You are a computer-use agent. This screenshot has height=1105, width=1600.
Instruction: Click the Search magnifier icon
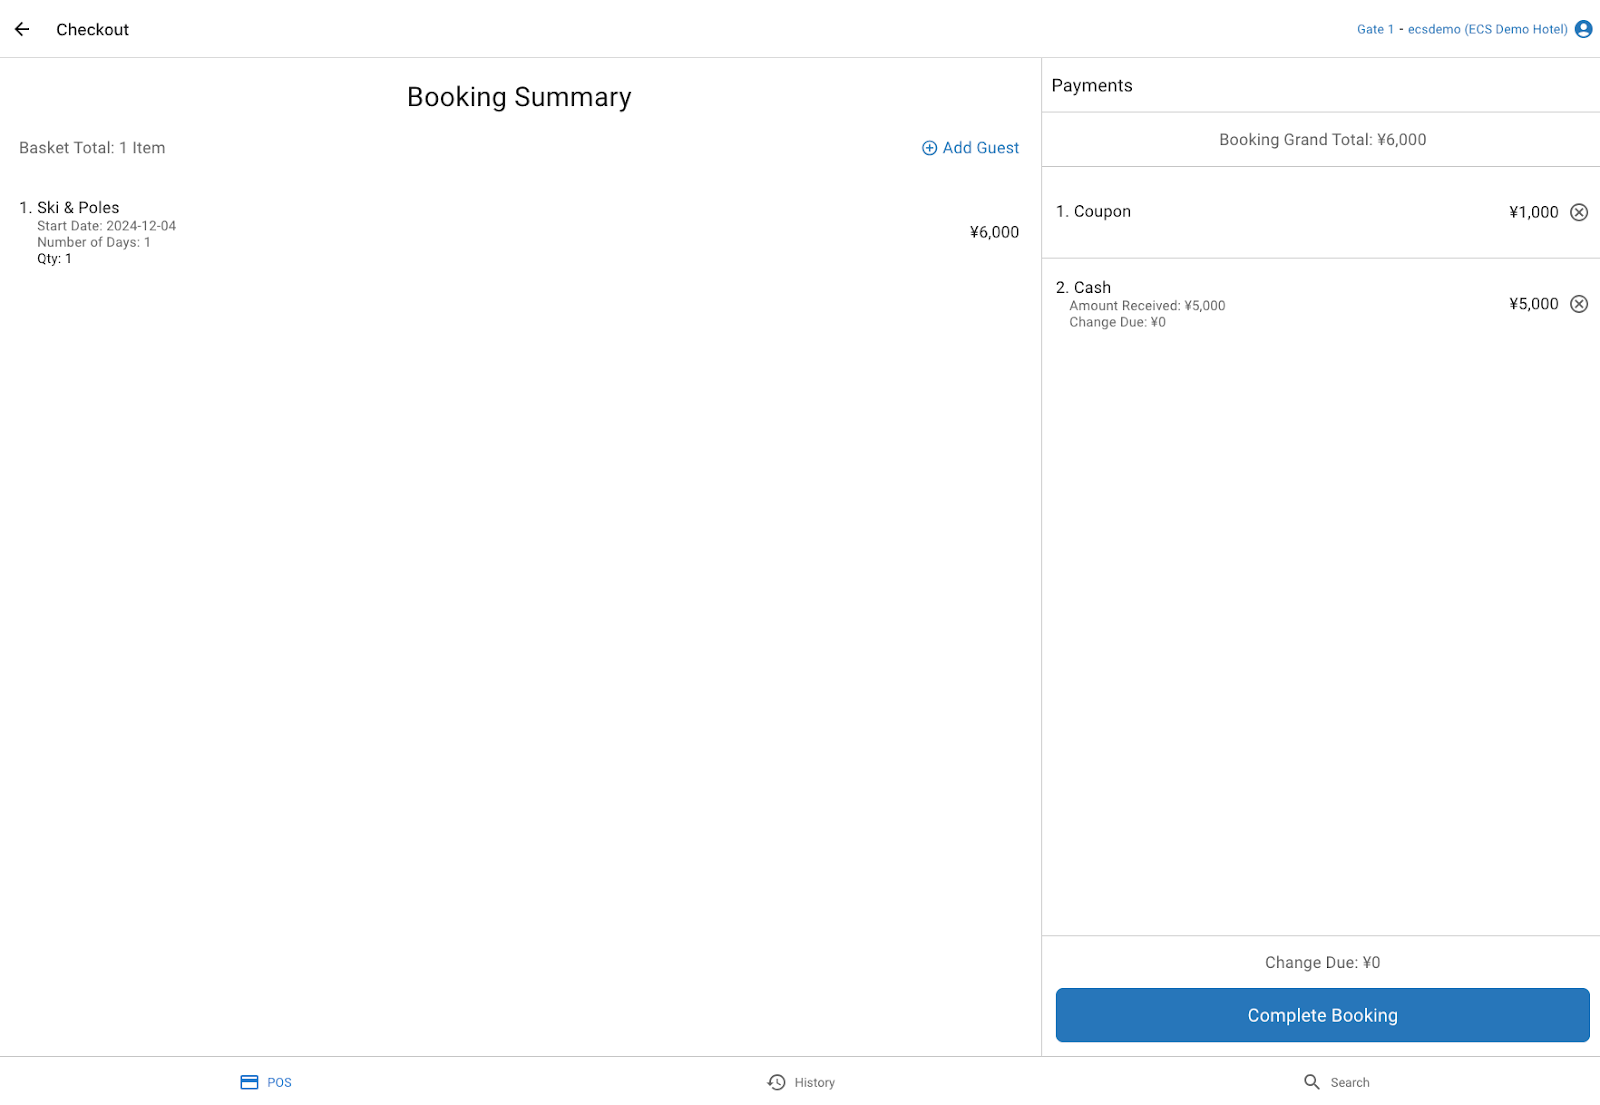[1311, 1082]
